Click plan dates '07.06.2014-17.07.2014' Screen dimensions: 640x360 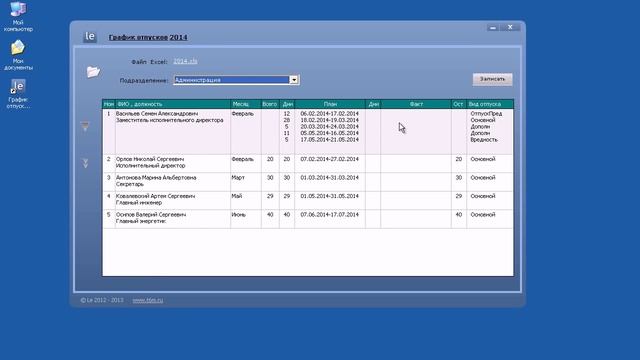[329, 214]
